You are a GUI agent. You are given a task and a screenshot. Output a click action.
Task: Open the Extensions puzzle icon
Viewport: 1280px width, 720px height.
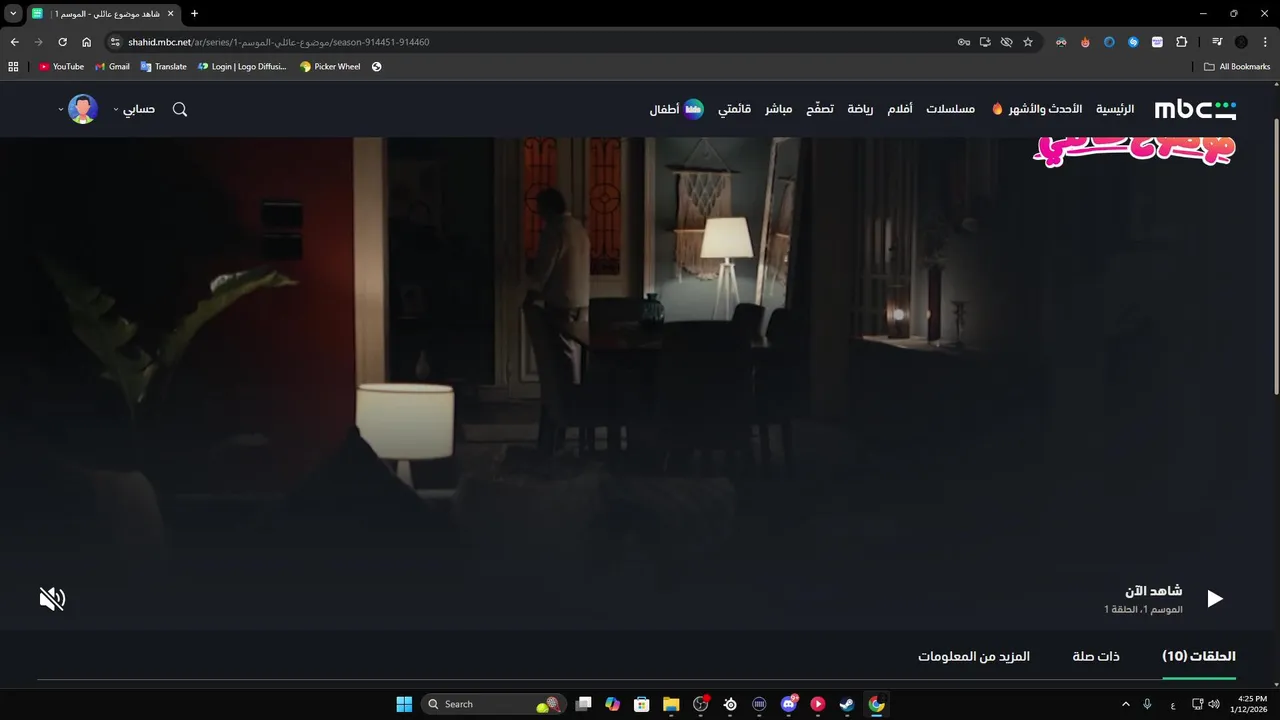click(1181, 42)
